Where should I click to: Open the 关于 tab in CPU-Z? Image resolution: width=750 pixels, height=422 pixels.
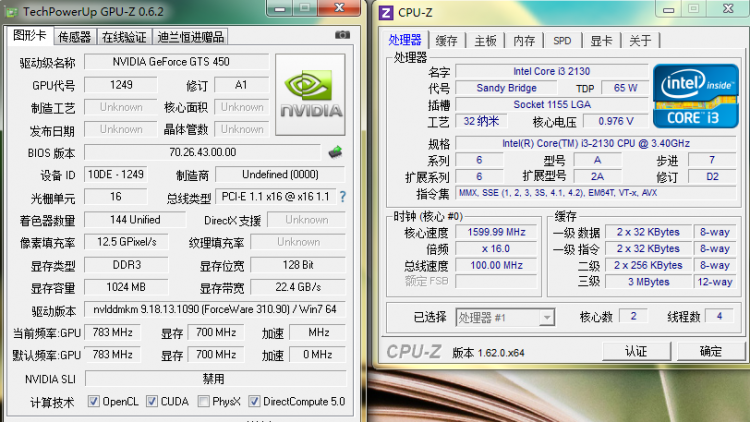pos(640,41)
